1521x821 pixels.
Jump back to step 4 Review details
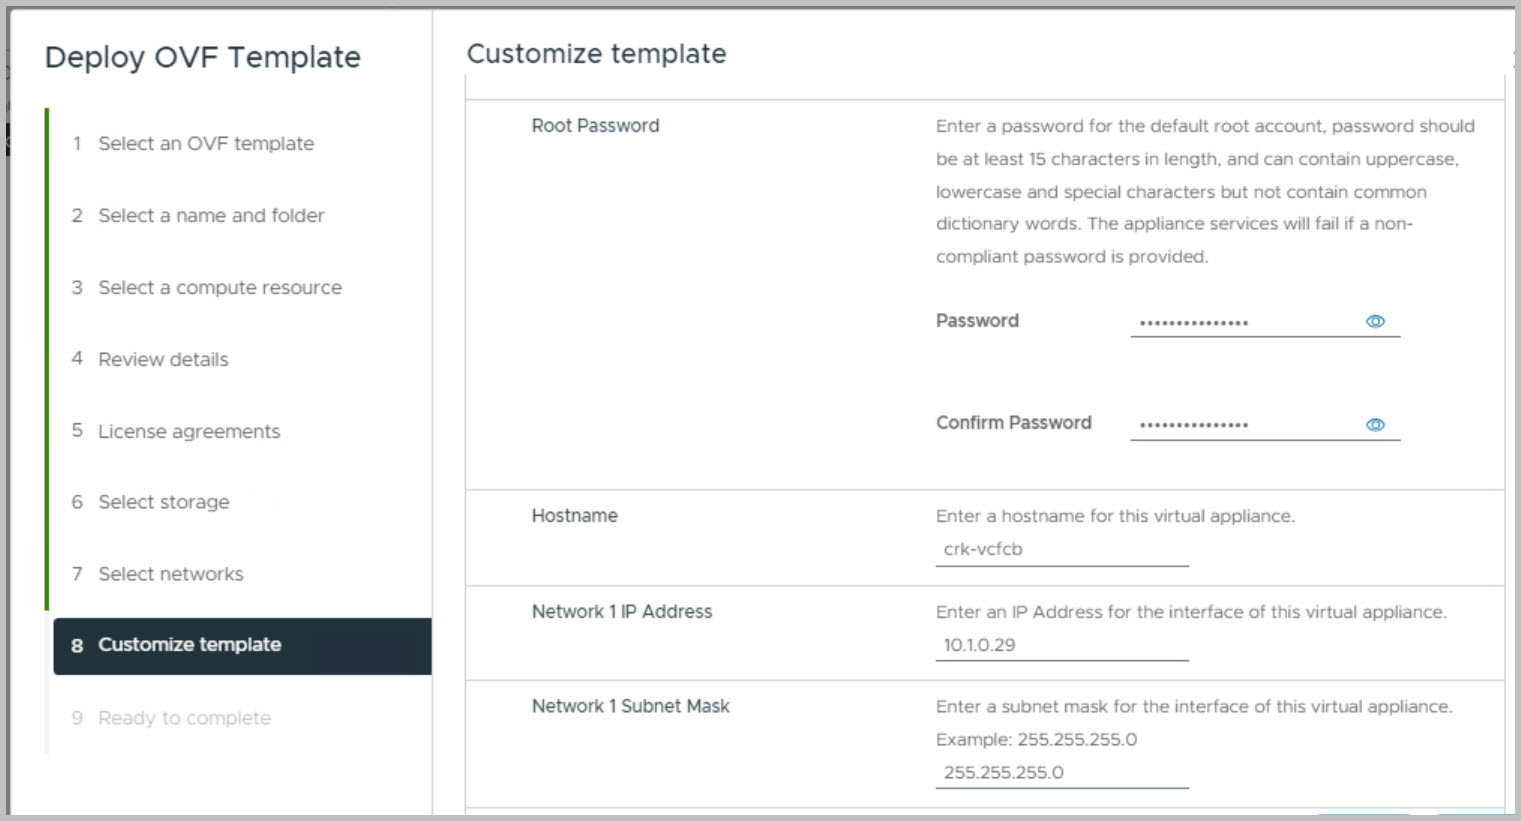click(163, 360)
